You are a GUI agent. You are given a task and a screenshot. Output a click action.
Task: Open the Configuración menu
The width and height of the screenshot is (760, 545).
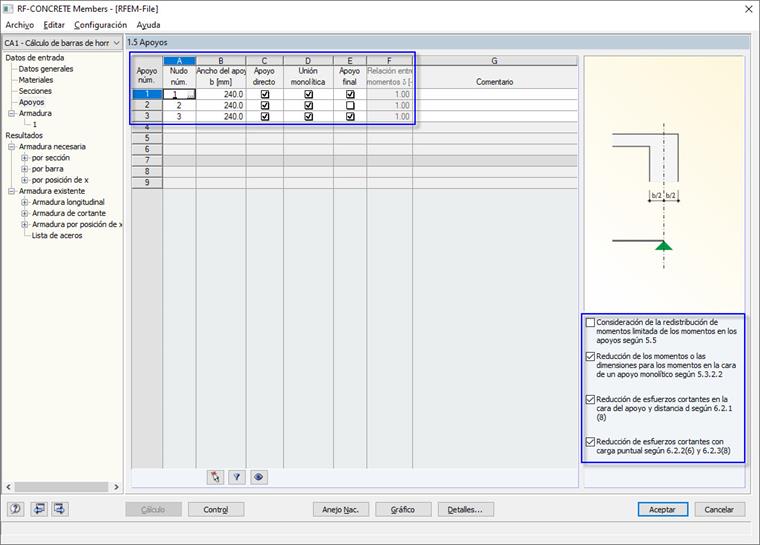coord(100,25)
